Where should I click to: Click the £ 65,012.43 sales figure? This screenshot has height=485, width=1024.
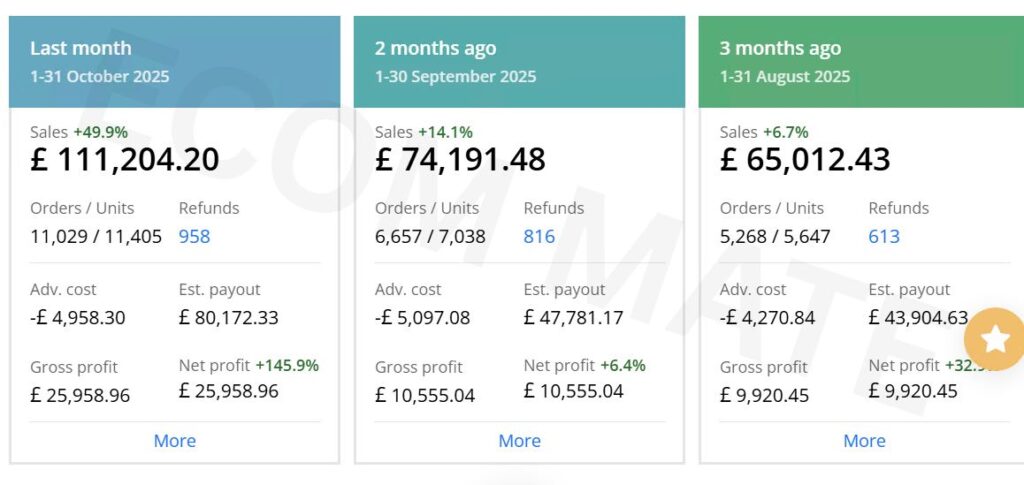point(805,160)
